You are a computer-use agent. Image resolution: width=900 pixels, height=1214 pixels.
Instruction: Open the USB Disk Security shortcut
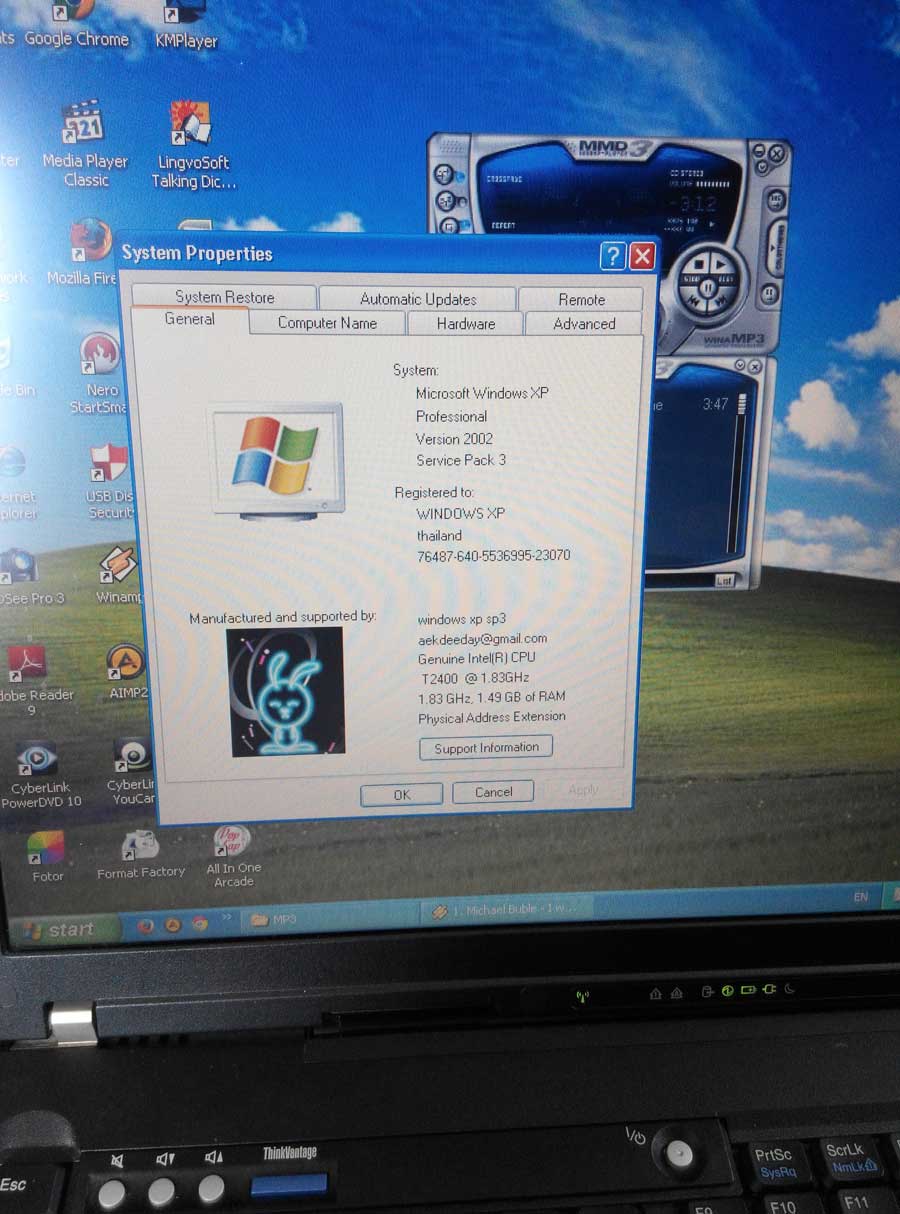(x=109, y=482)
